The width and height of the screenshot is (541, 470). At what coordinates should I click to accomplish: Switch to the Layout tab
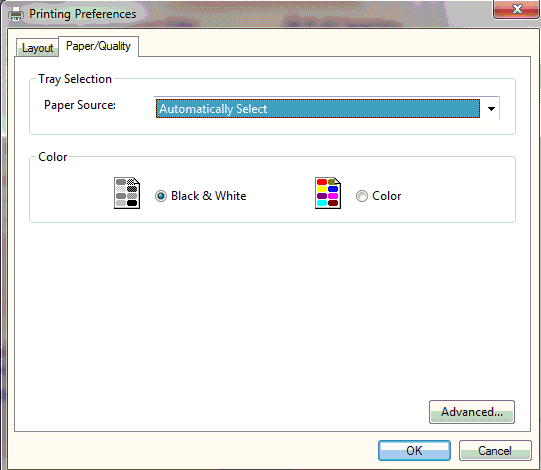click(x=37, y=48)
